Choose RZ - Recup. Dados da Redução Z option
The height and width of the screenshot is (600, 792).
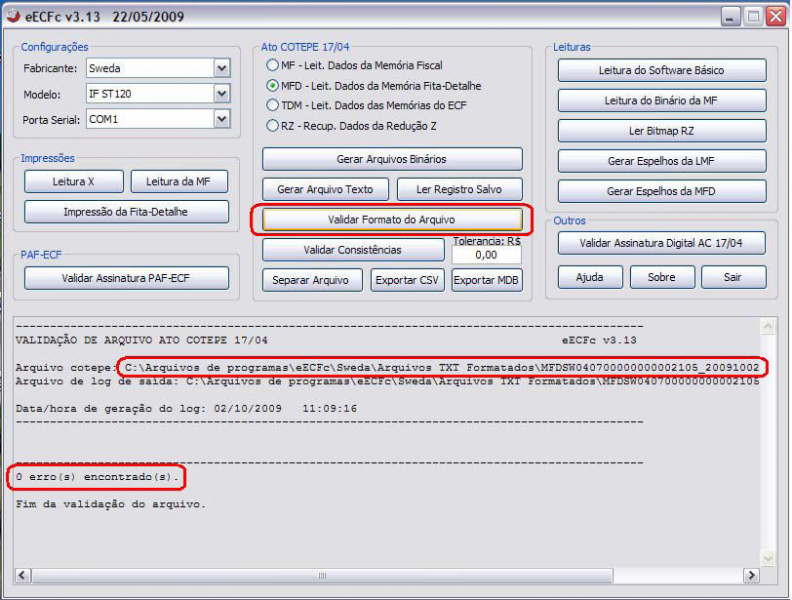point(273,126)
